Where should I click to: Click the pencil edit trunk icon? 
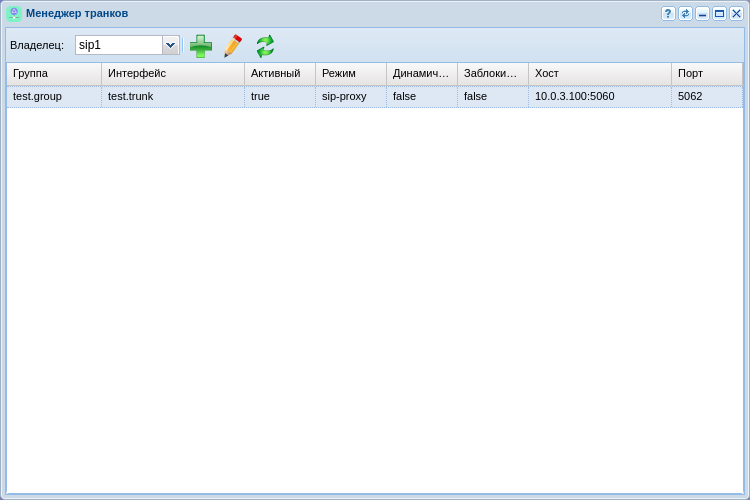[x=233, y=46]
